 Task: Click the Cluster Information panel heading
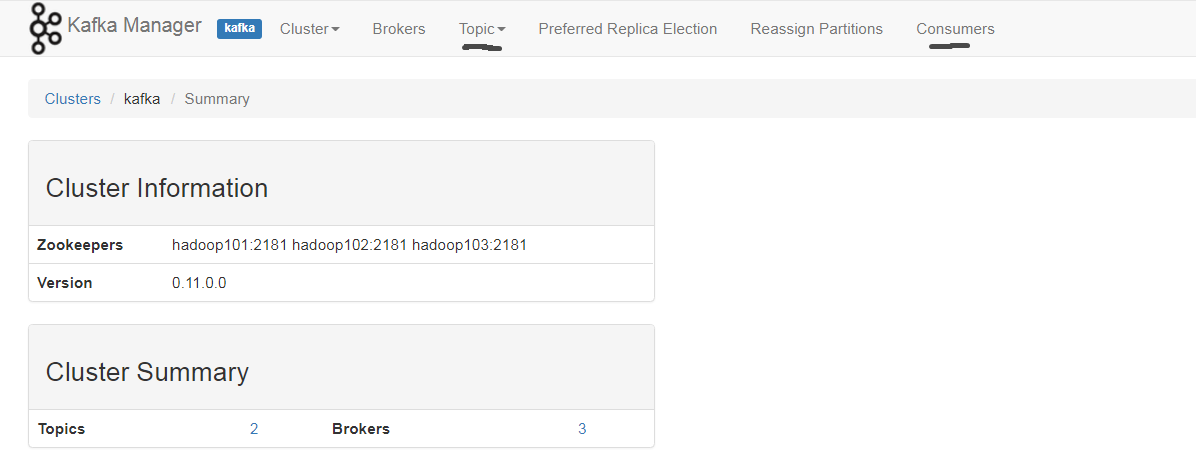pos(156,188)
